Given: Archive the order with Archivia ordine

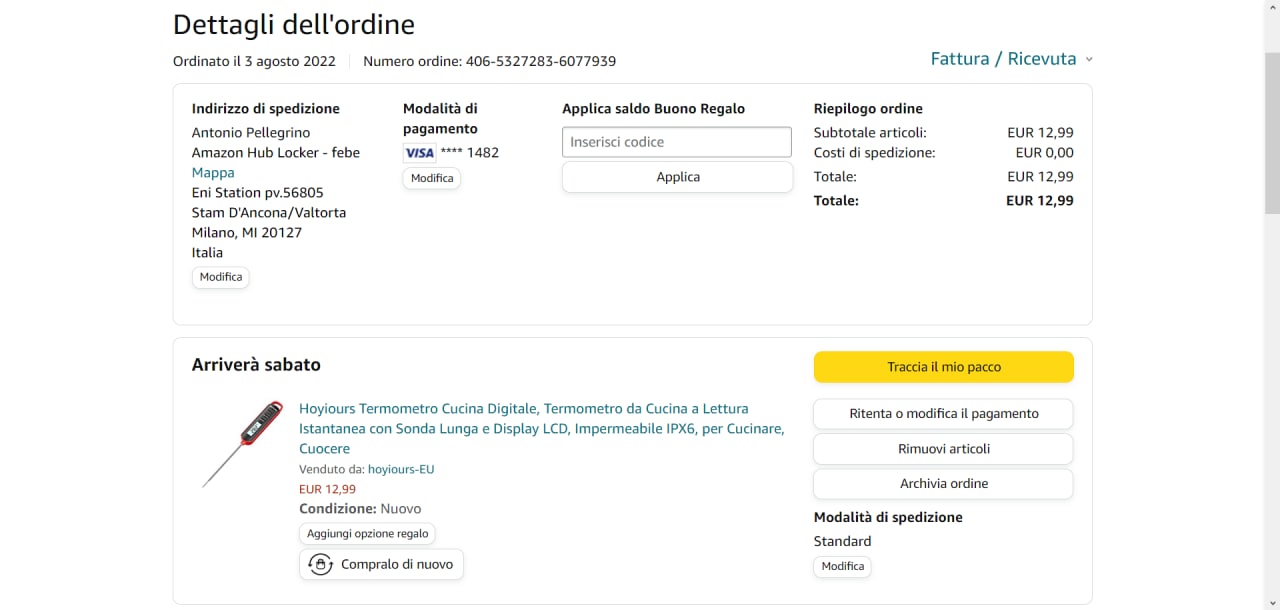Looking at the screenshot, I should coord(943,483).
